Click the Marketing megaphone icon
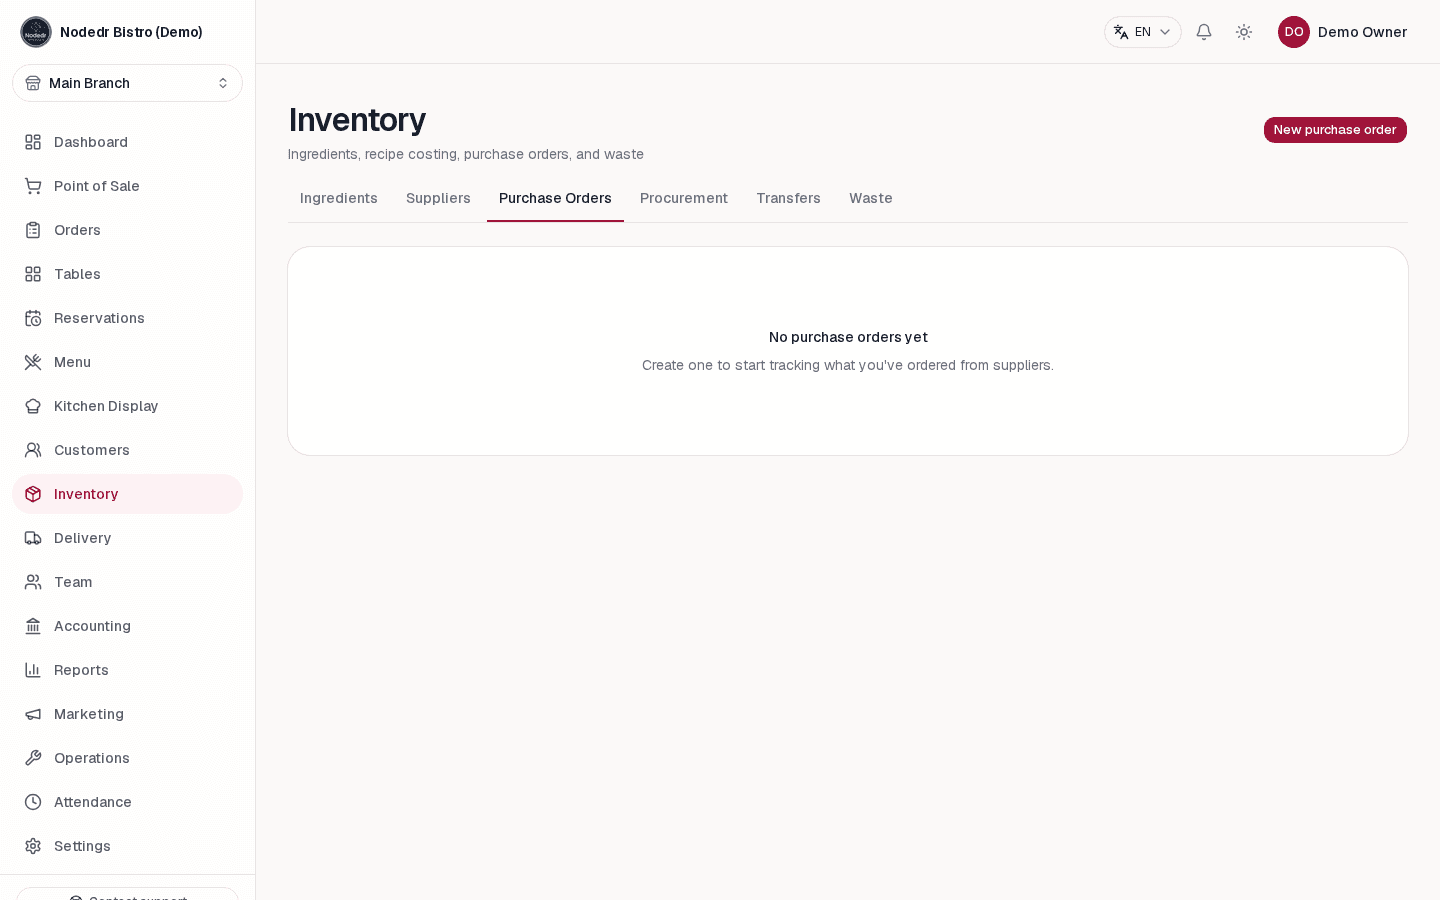 (x=33, y=714)
